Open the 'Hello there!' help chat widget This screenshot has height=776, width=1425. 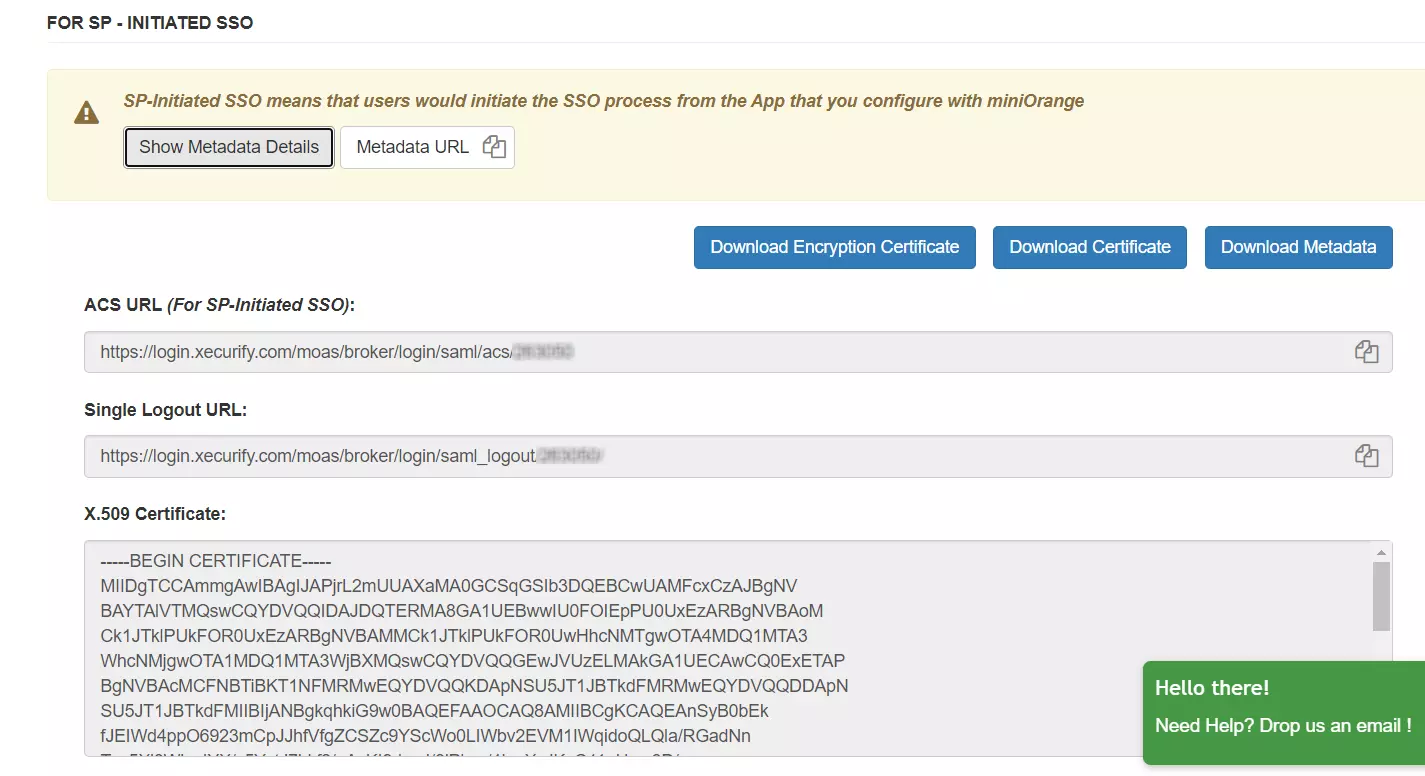1283,712
